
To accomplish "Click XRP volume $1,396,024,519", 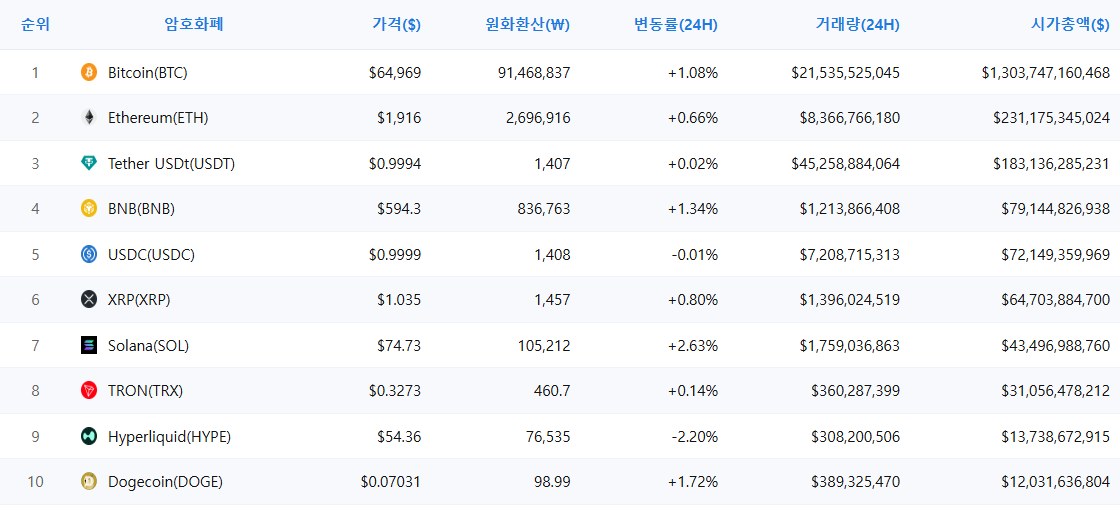I will pos(850,300).
